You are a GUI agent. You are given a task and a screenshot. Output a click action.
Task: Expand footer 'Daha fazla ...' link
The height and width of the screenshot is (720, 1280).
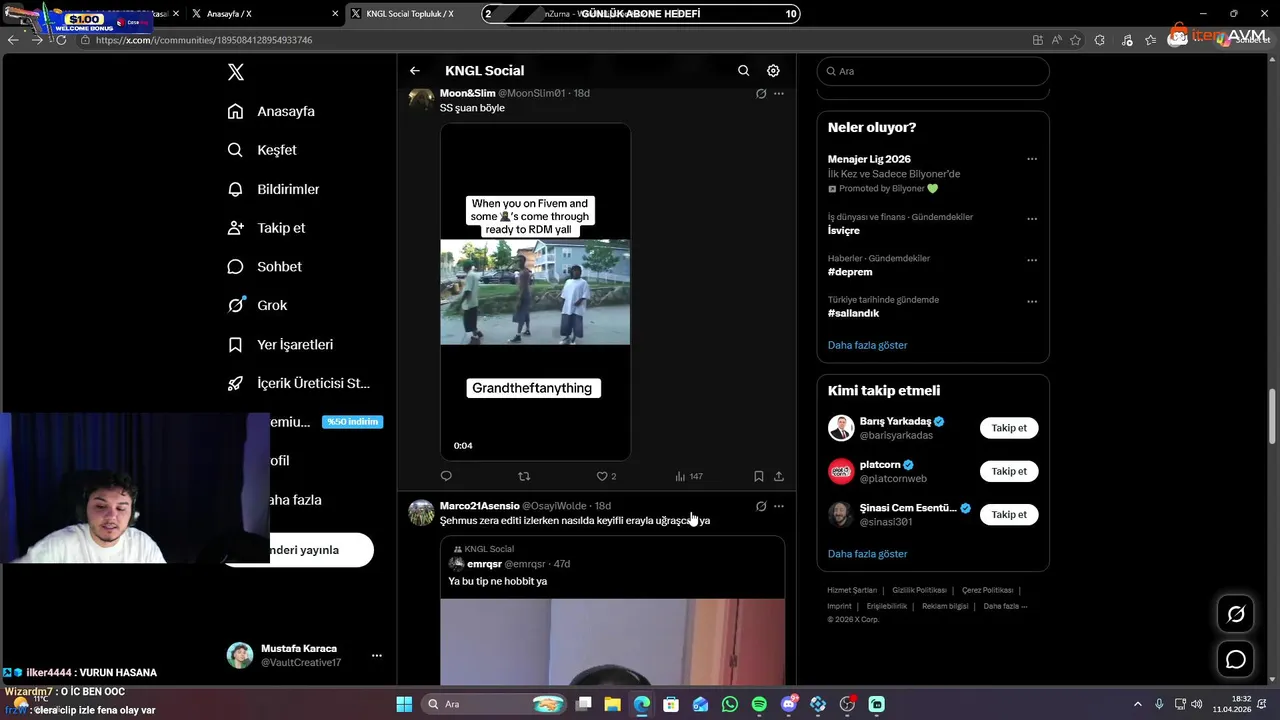[1005, 606]
